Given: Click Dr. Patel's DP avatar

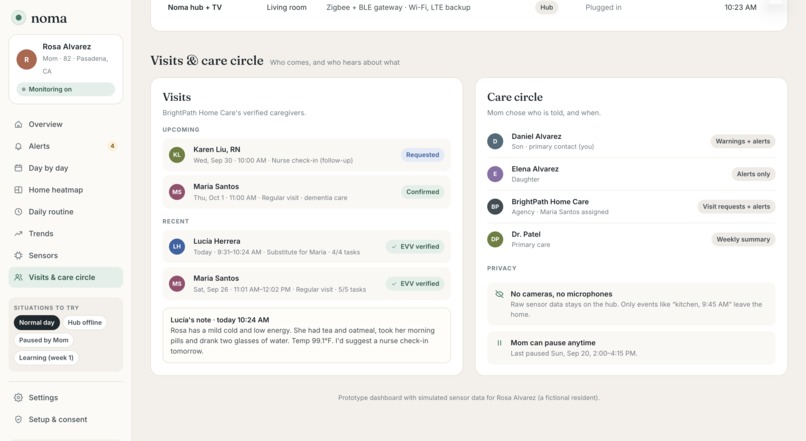Looking at the screenshot, I should (495, 240).
